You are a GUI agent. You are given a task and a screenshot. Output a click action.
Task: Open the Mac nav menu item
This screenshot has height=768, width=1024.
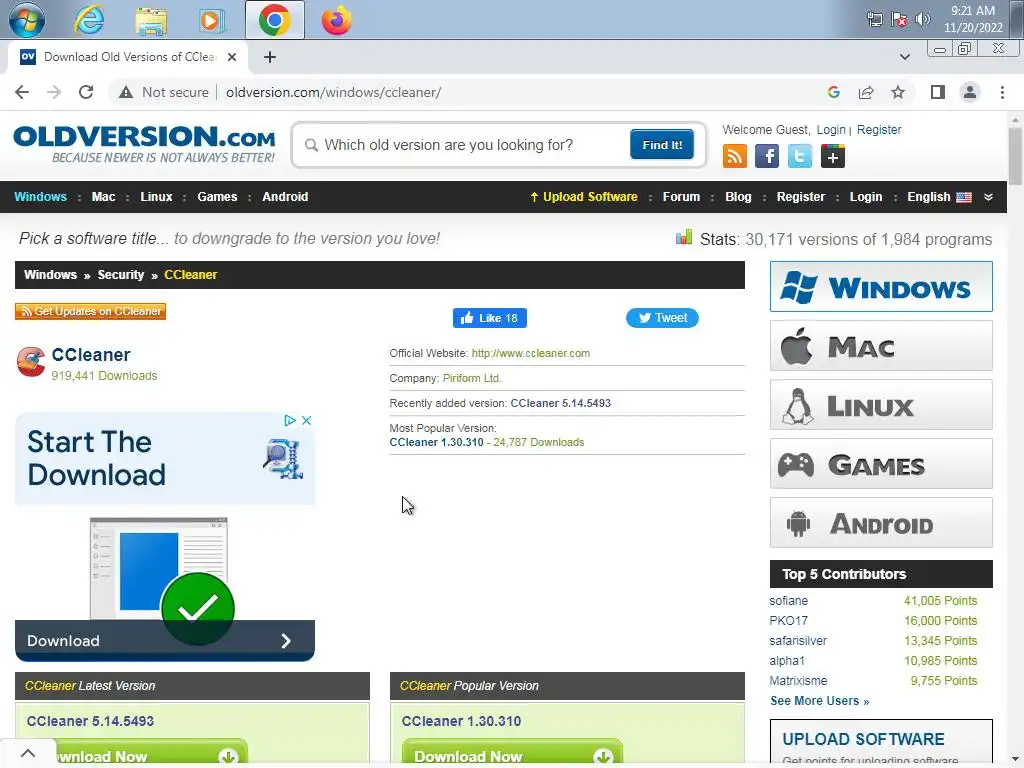point(103,197)
